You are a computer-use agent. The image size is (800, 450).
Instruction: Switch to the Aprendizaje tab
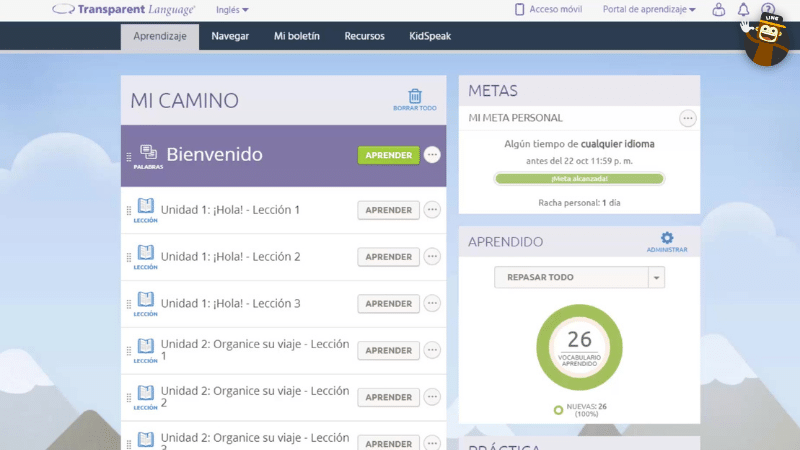[160, 36]
